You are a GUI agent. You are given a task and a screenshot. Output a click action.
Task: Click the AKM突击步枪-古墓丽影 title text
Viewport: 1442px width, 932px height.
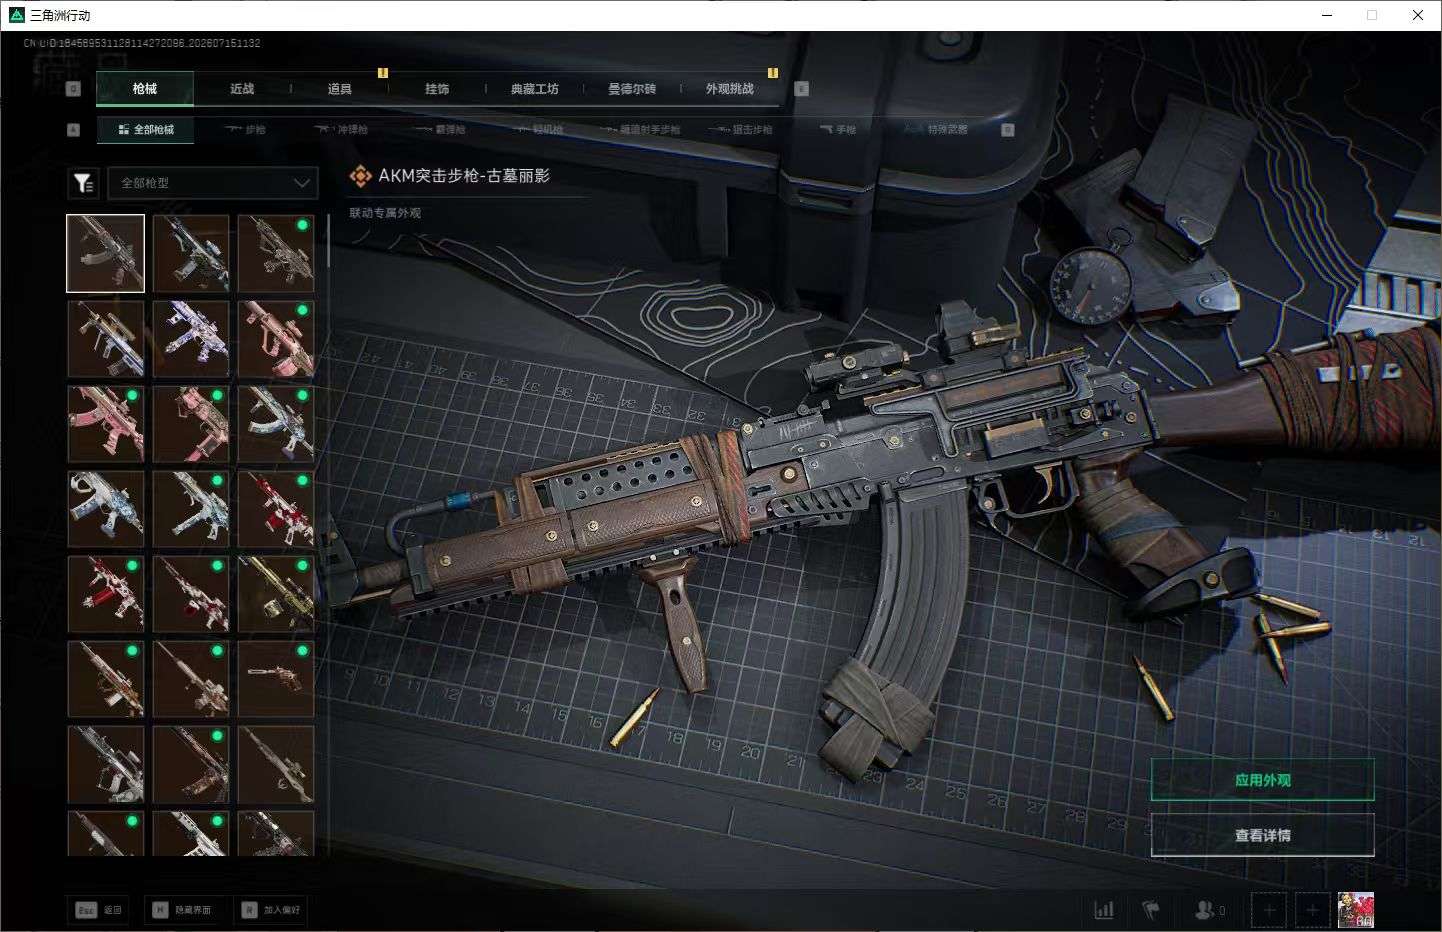[464, 176]
